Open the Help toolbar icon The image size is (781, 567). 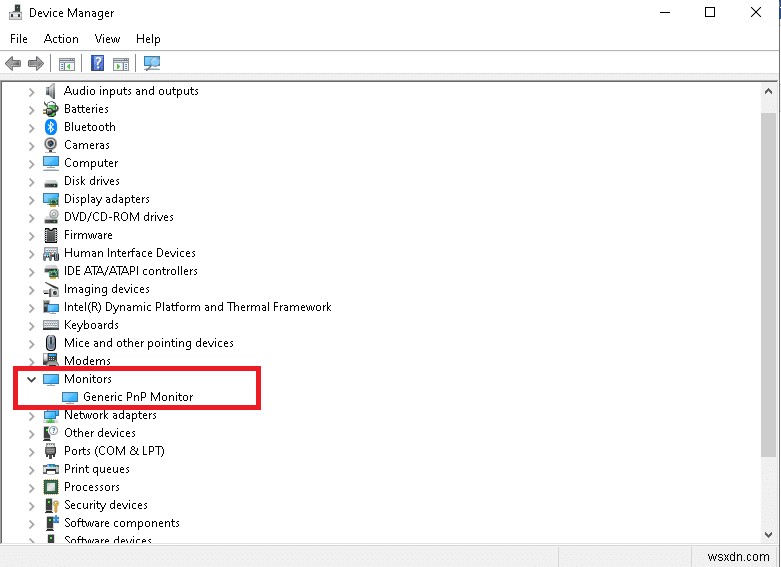click(x=98, y=63)
